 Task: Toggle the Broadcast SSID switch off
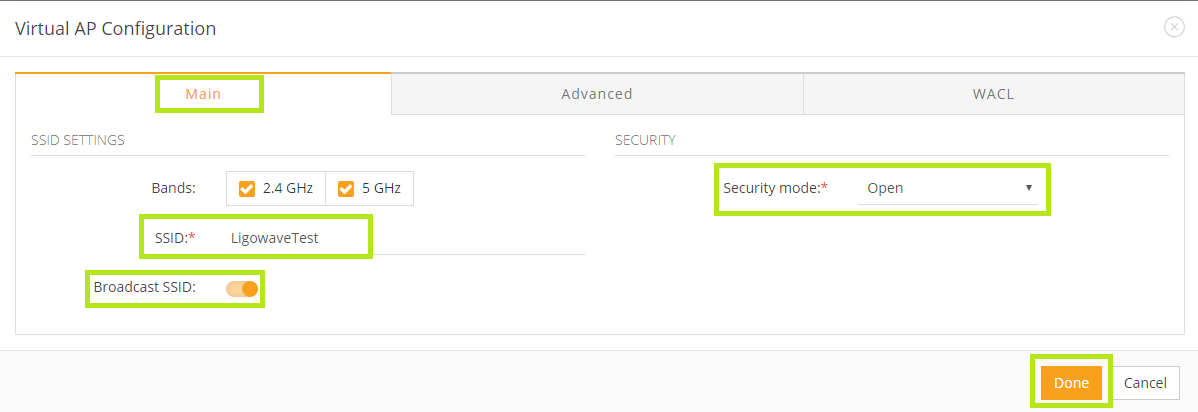[x=242, y=289]
